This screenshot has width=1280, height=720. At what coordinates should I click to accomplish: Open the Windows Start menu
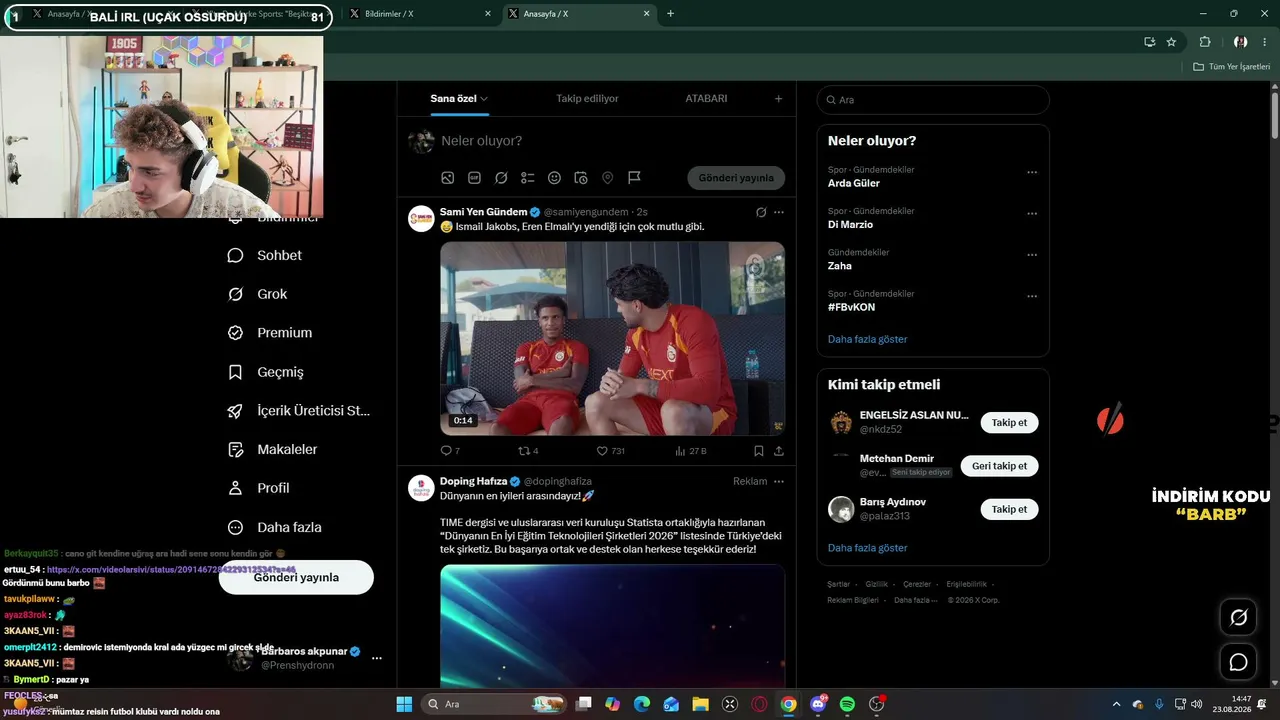click(x=404, y=704)
